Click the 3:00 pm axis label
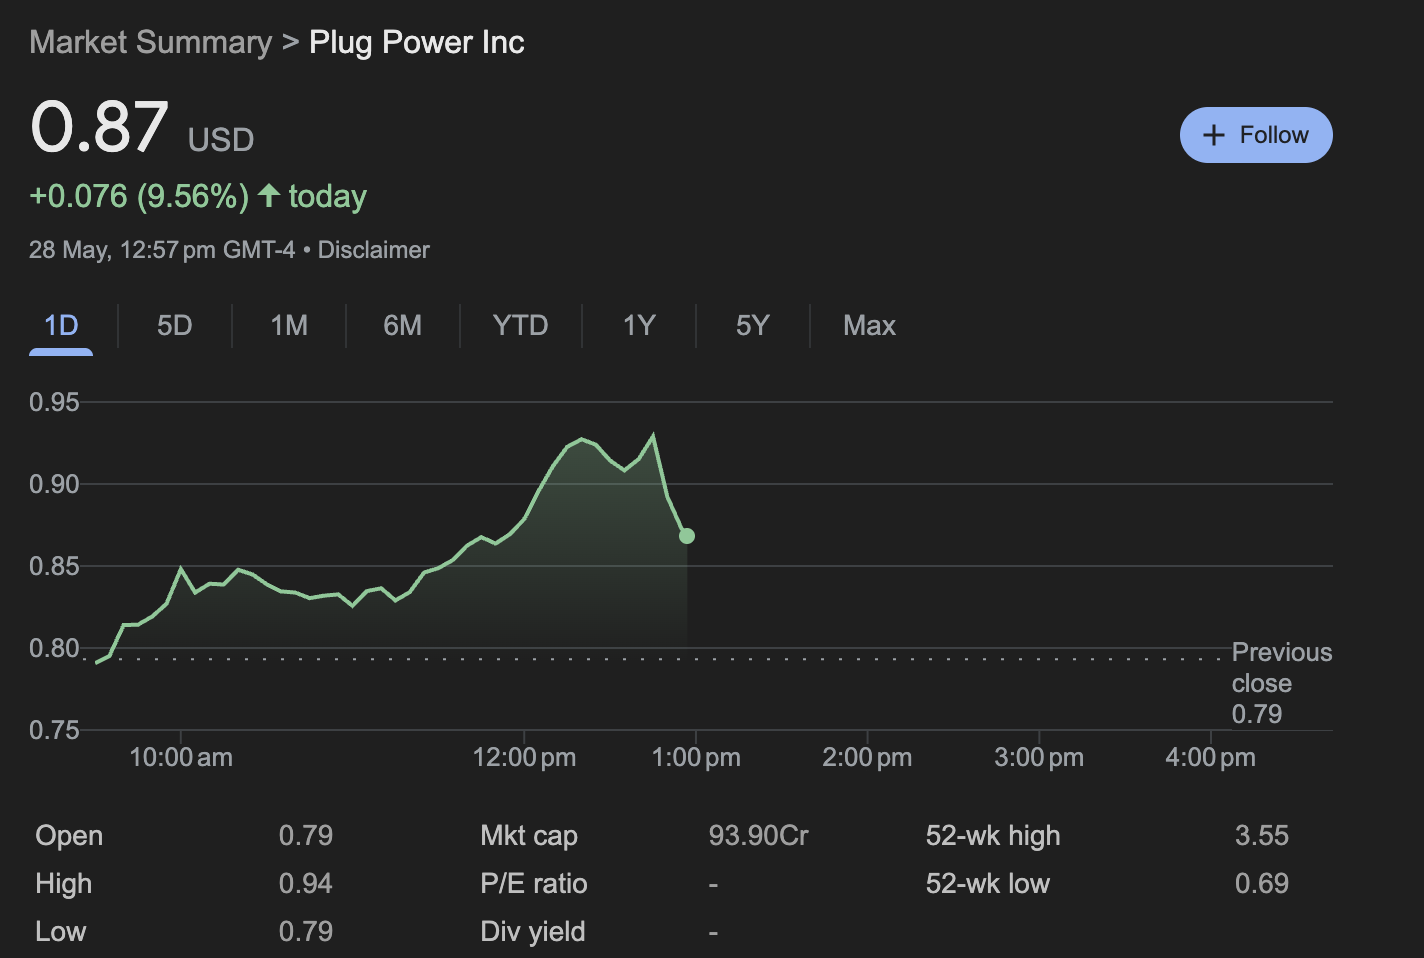Screen dimensions: 1424x958 (x=1039, y=757)
